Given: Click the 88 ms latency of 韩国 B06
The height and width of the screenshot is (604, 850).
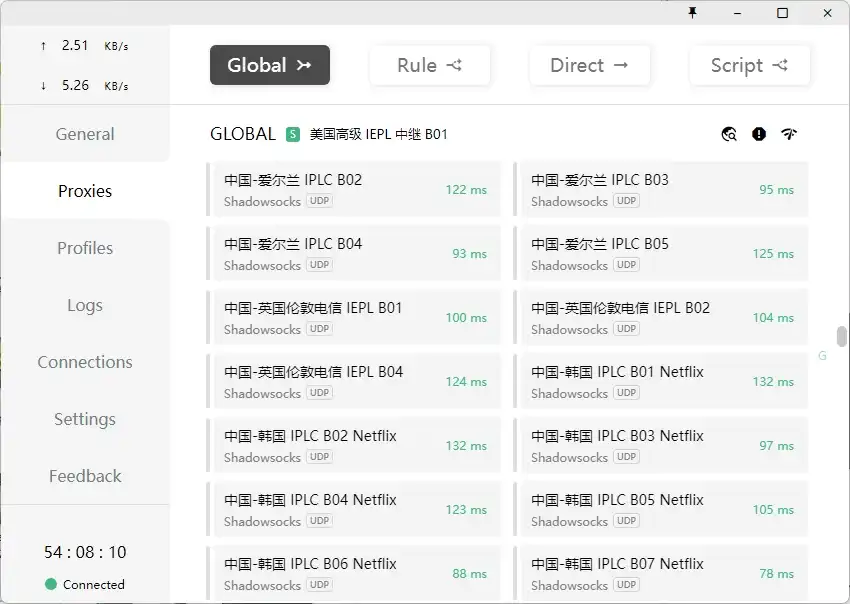Looking at the screenshot, I should click(469, 574).
